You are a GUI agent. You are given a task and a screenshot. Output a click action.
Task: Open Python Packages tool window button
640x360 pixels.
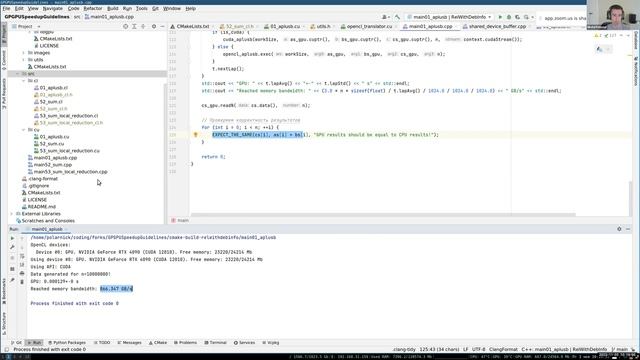(67, 343)
